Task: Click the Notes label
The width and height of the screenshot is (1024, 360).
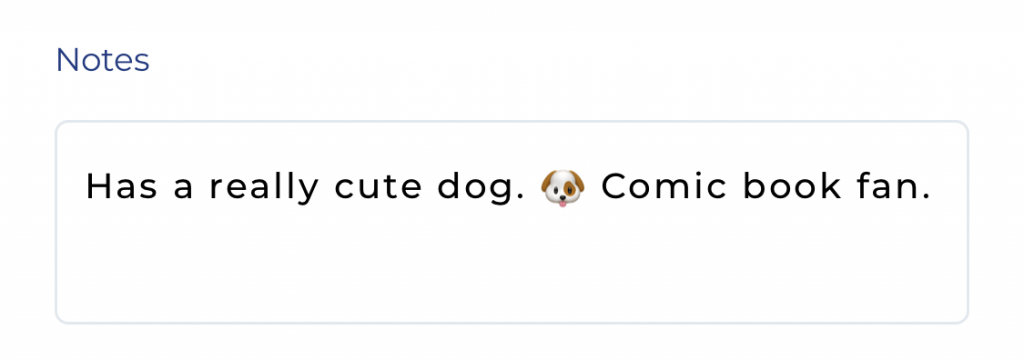Action: pyautogui.click(x=103, y=60)
